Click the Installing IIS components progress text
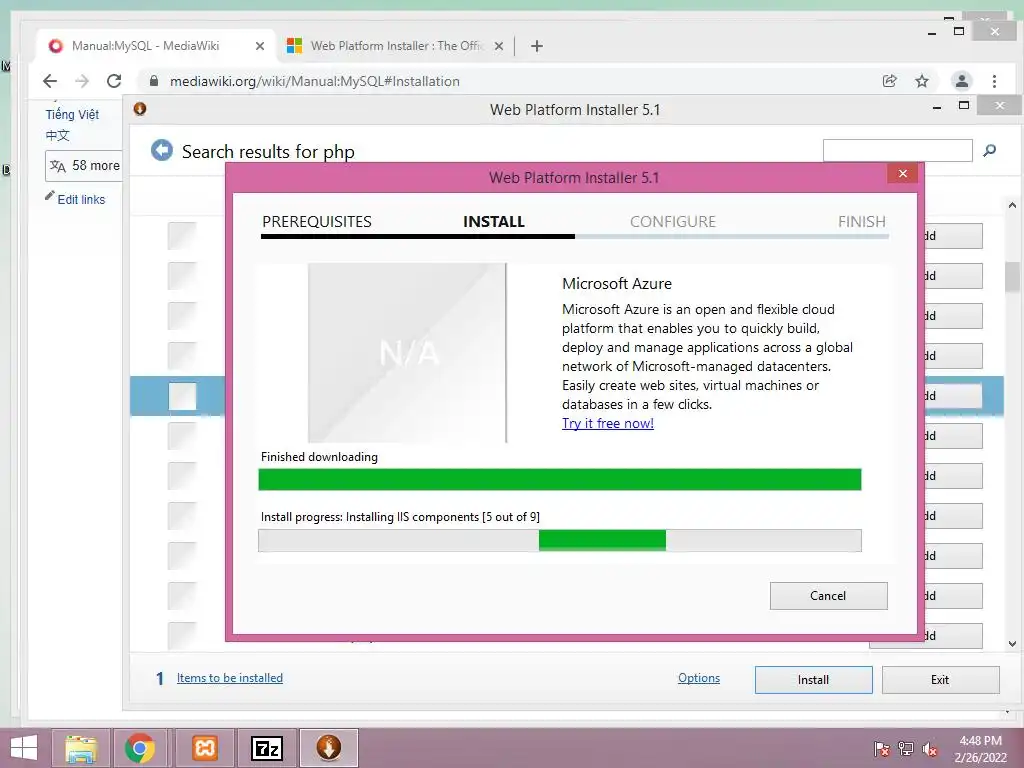Screen dimensions: 1024x768 [x=400, y=517]
